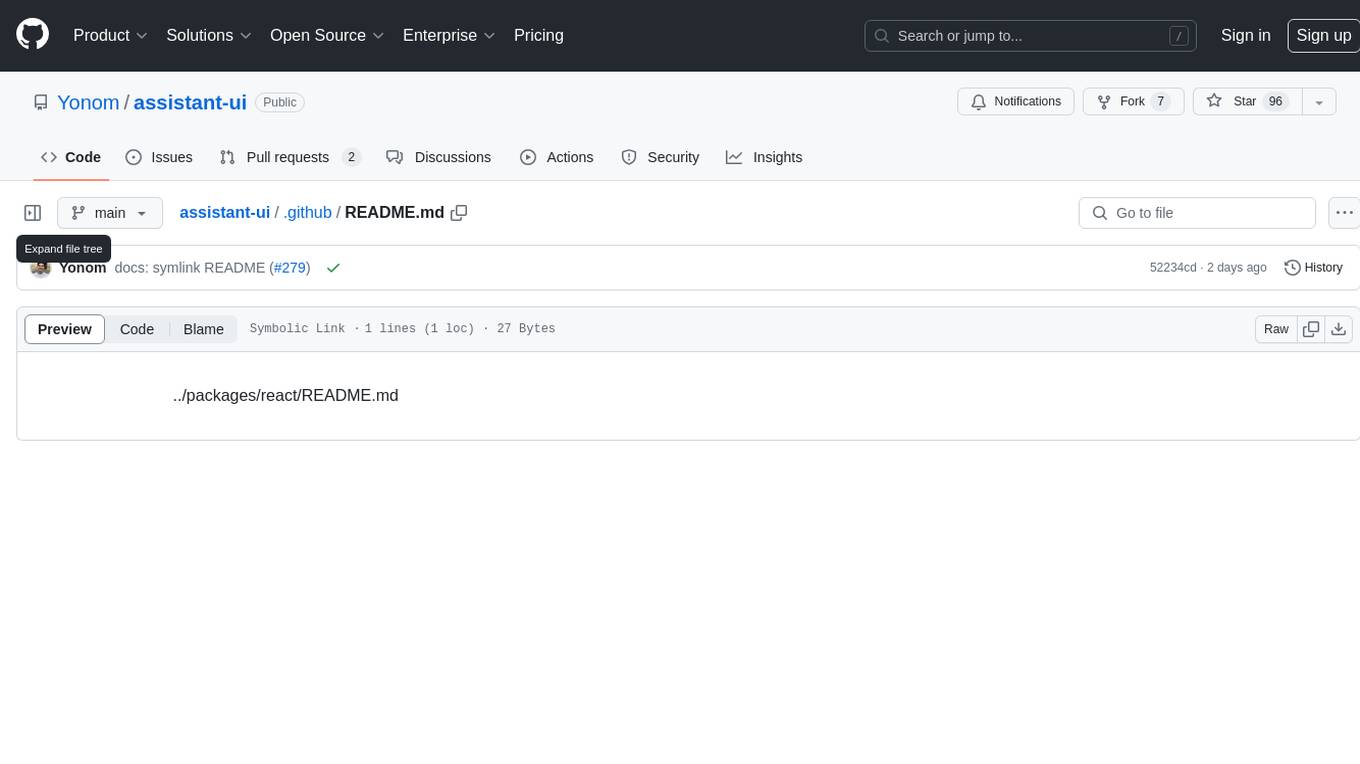
Task: Expand the Solutions menu
Action: (209, 35)
